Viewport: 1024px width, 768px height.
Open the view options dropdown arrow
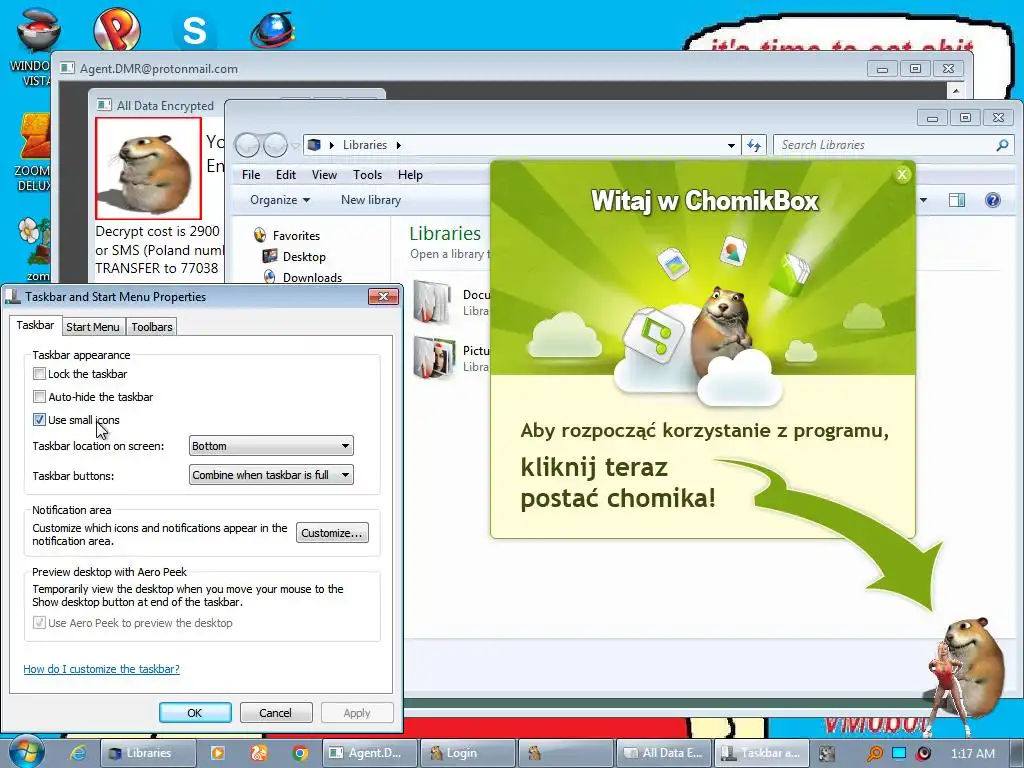coord(923,200)
